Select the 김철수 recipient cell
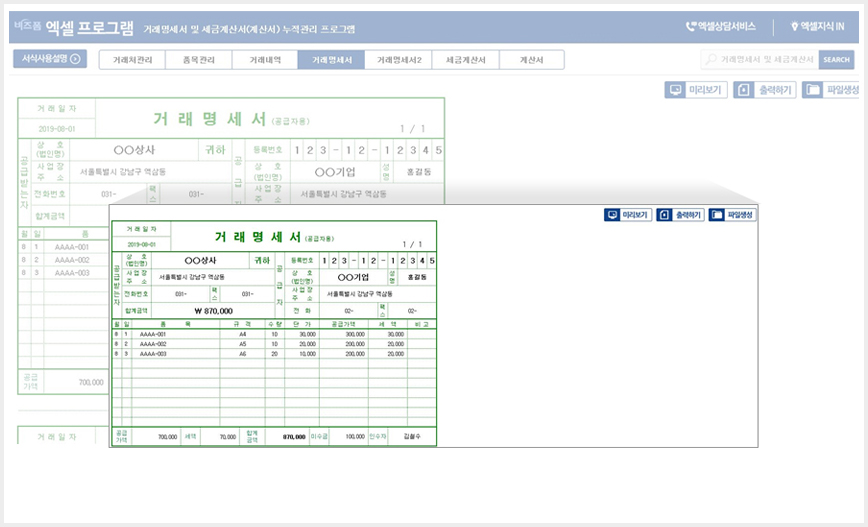 [x=412, y=437]
